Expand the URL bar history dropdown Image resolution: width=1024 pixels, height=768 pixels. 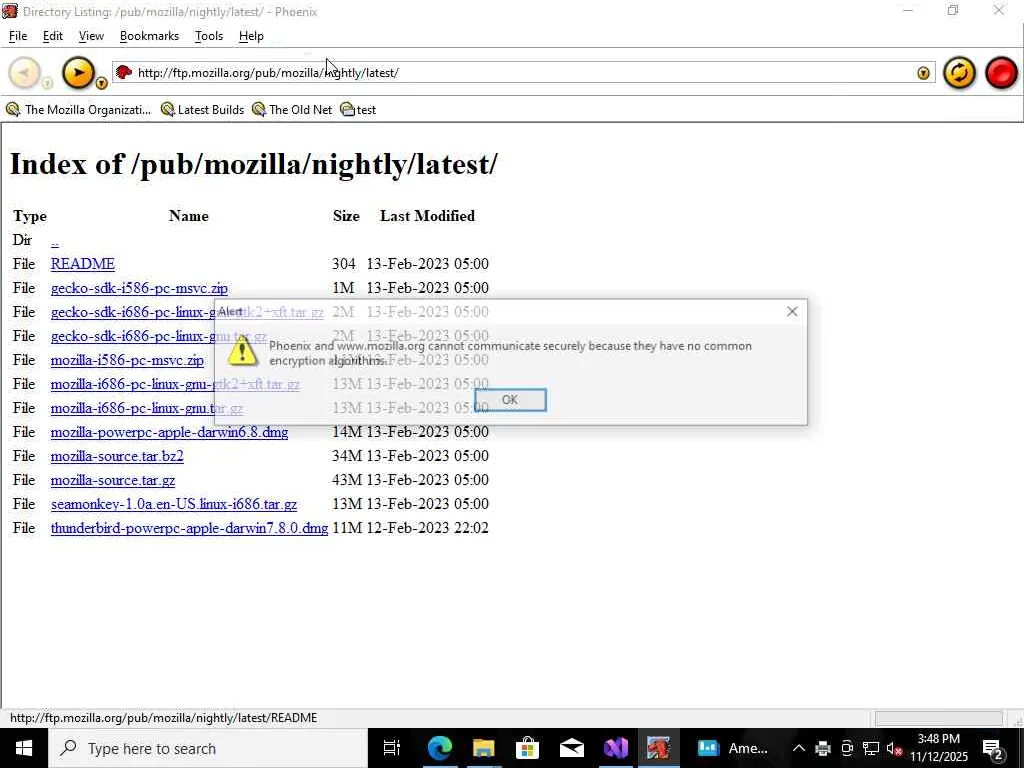923,73
